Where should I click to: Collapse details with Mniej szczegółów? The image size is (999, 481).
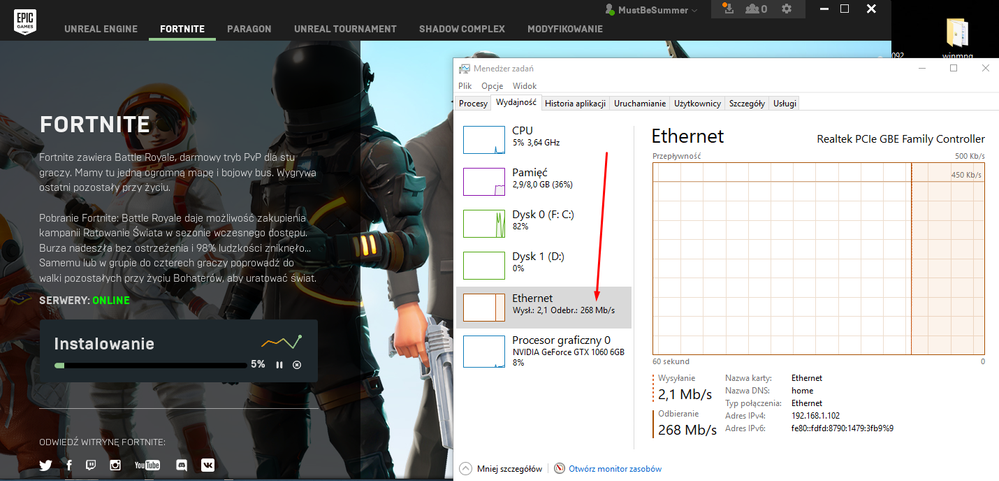pos(500,468)
